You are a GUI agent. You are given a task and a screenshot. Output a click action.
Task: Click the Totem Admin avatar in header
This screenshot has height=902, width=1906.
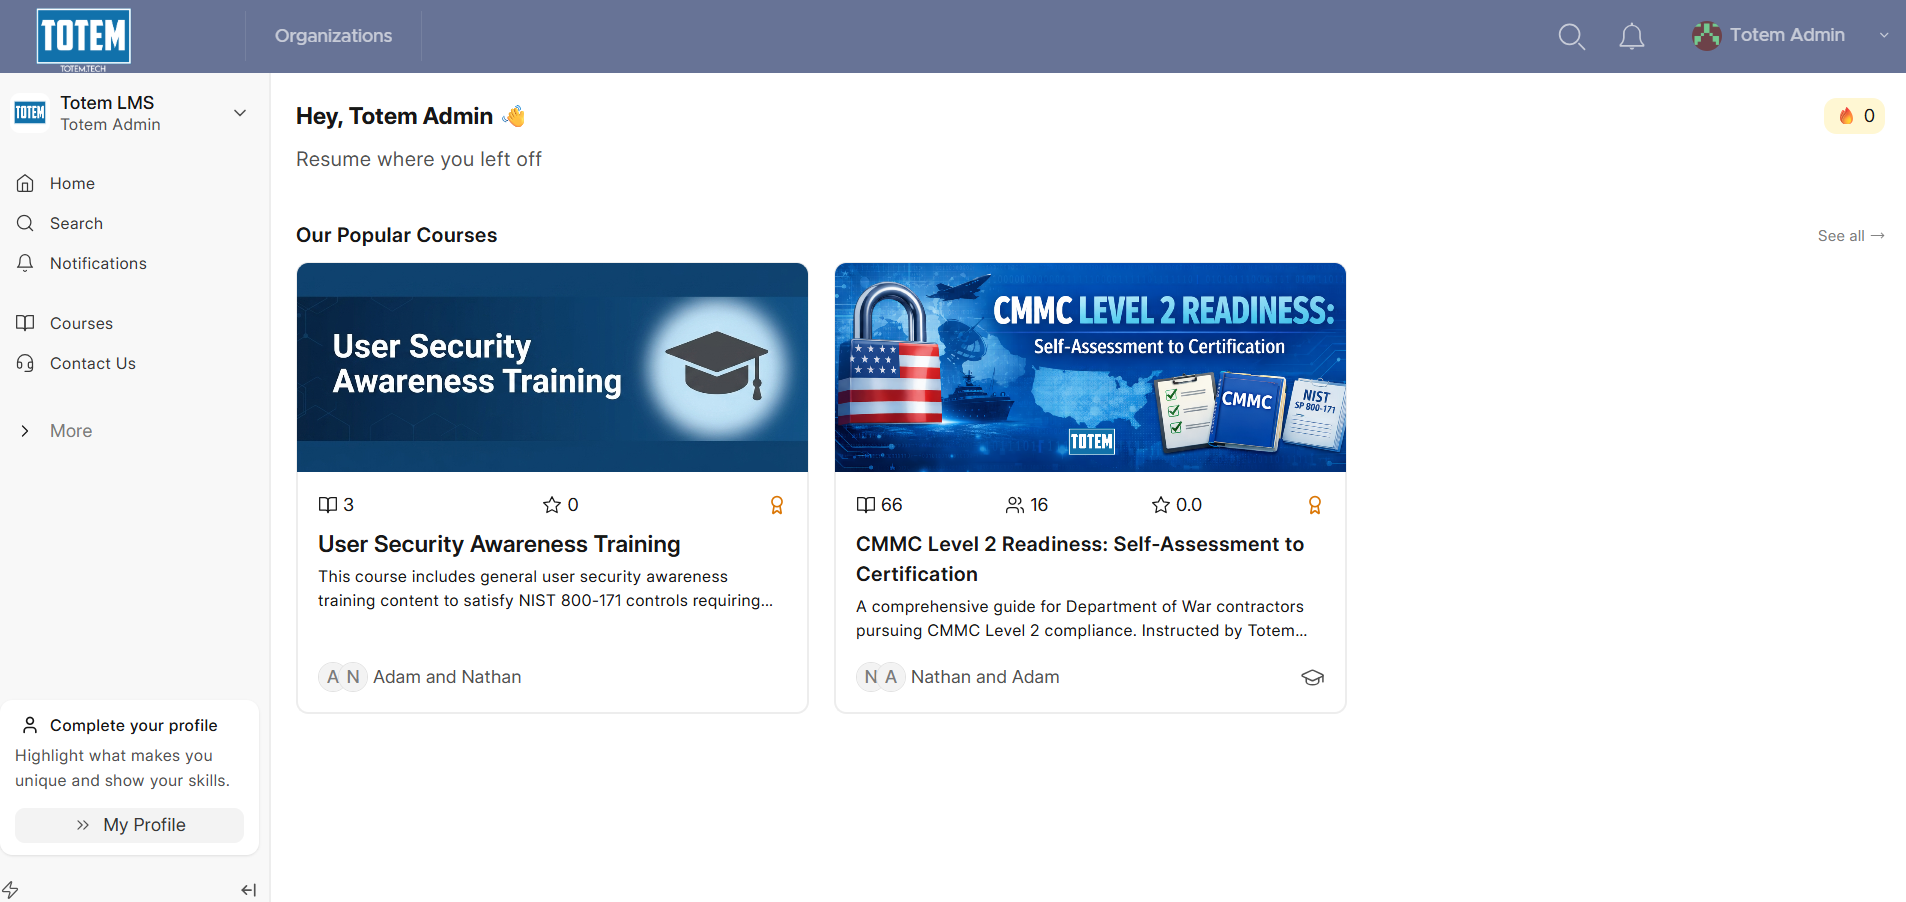pyautogui.click(x=1706, y=36)
